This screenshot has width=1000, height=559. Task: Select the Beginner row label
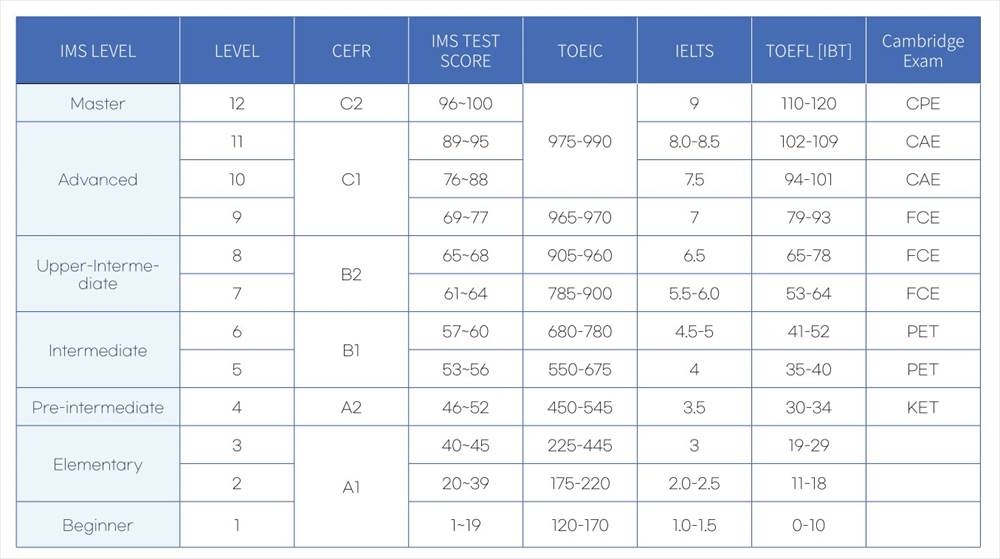tap(98, 525)
